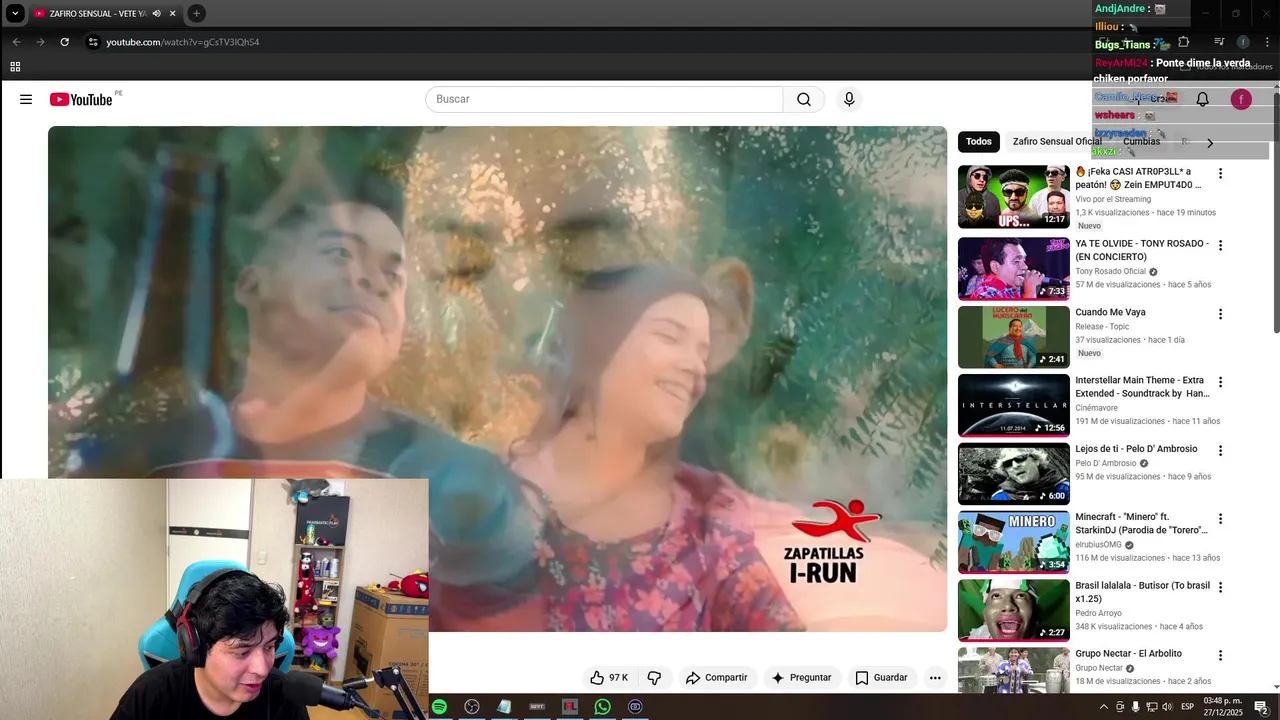Show hidden system tray icons

point(1104,707)
